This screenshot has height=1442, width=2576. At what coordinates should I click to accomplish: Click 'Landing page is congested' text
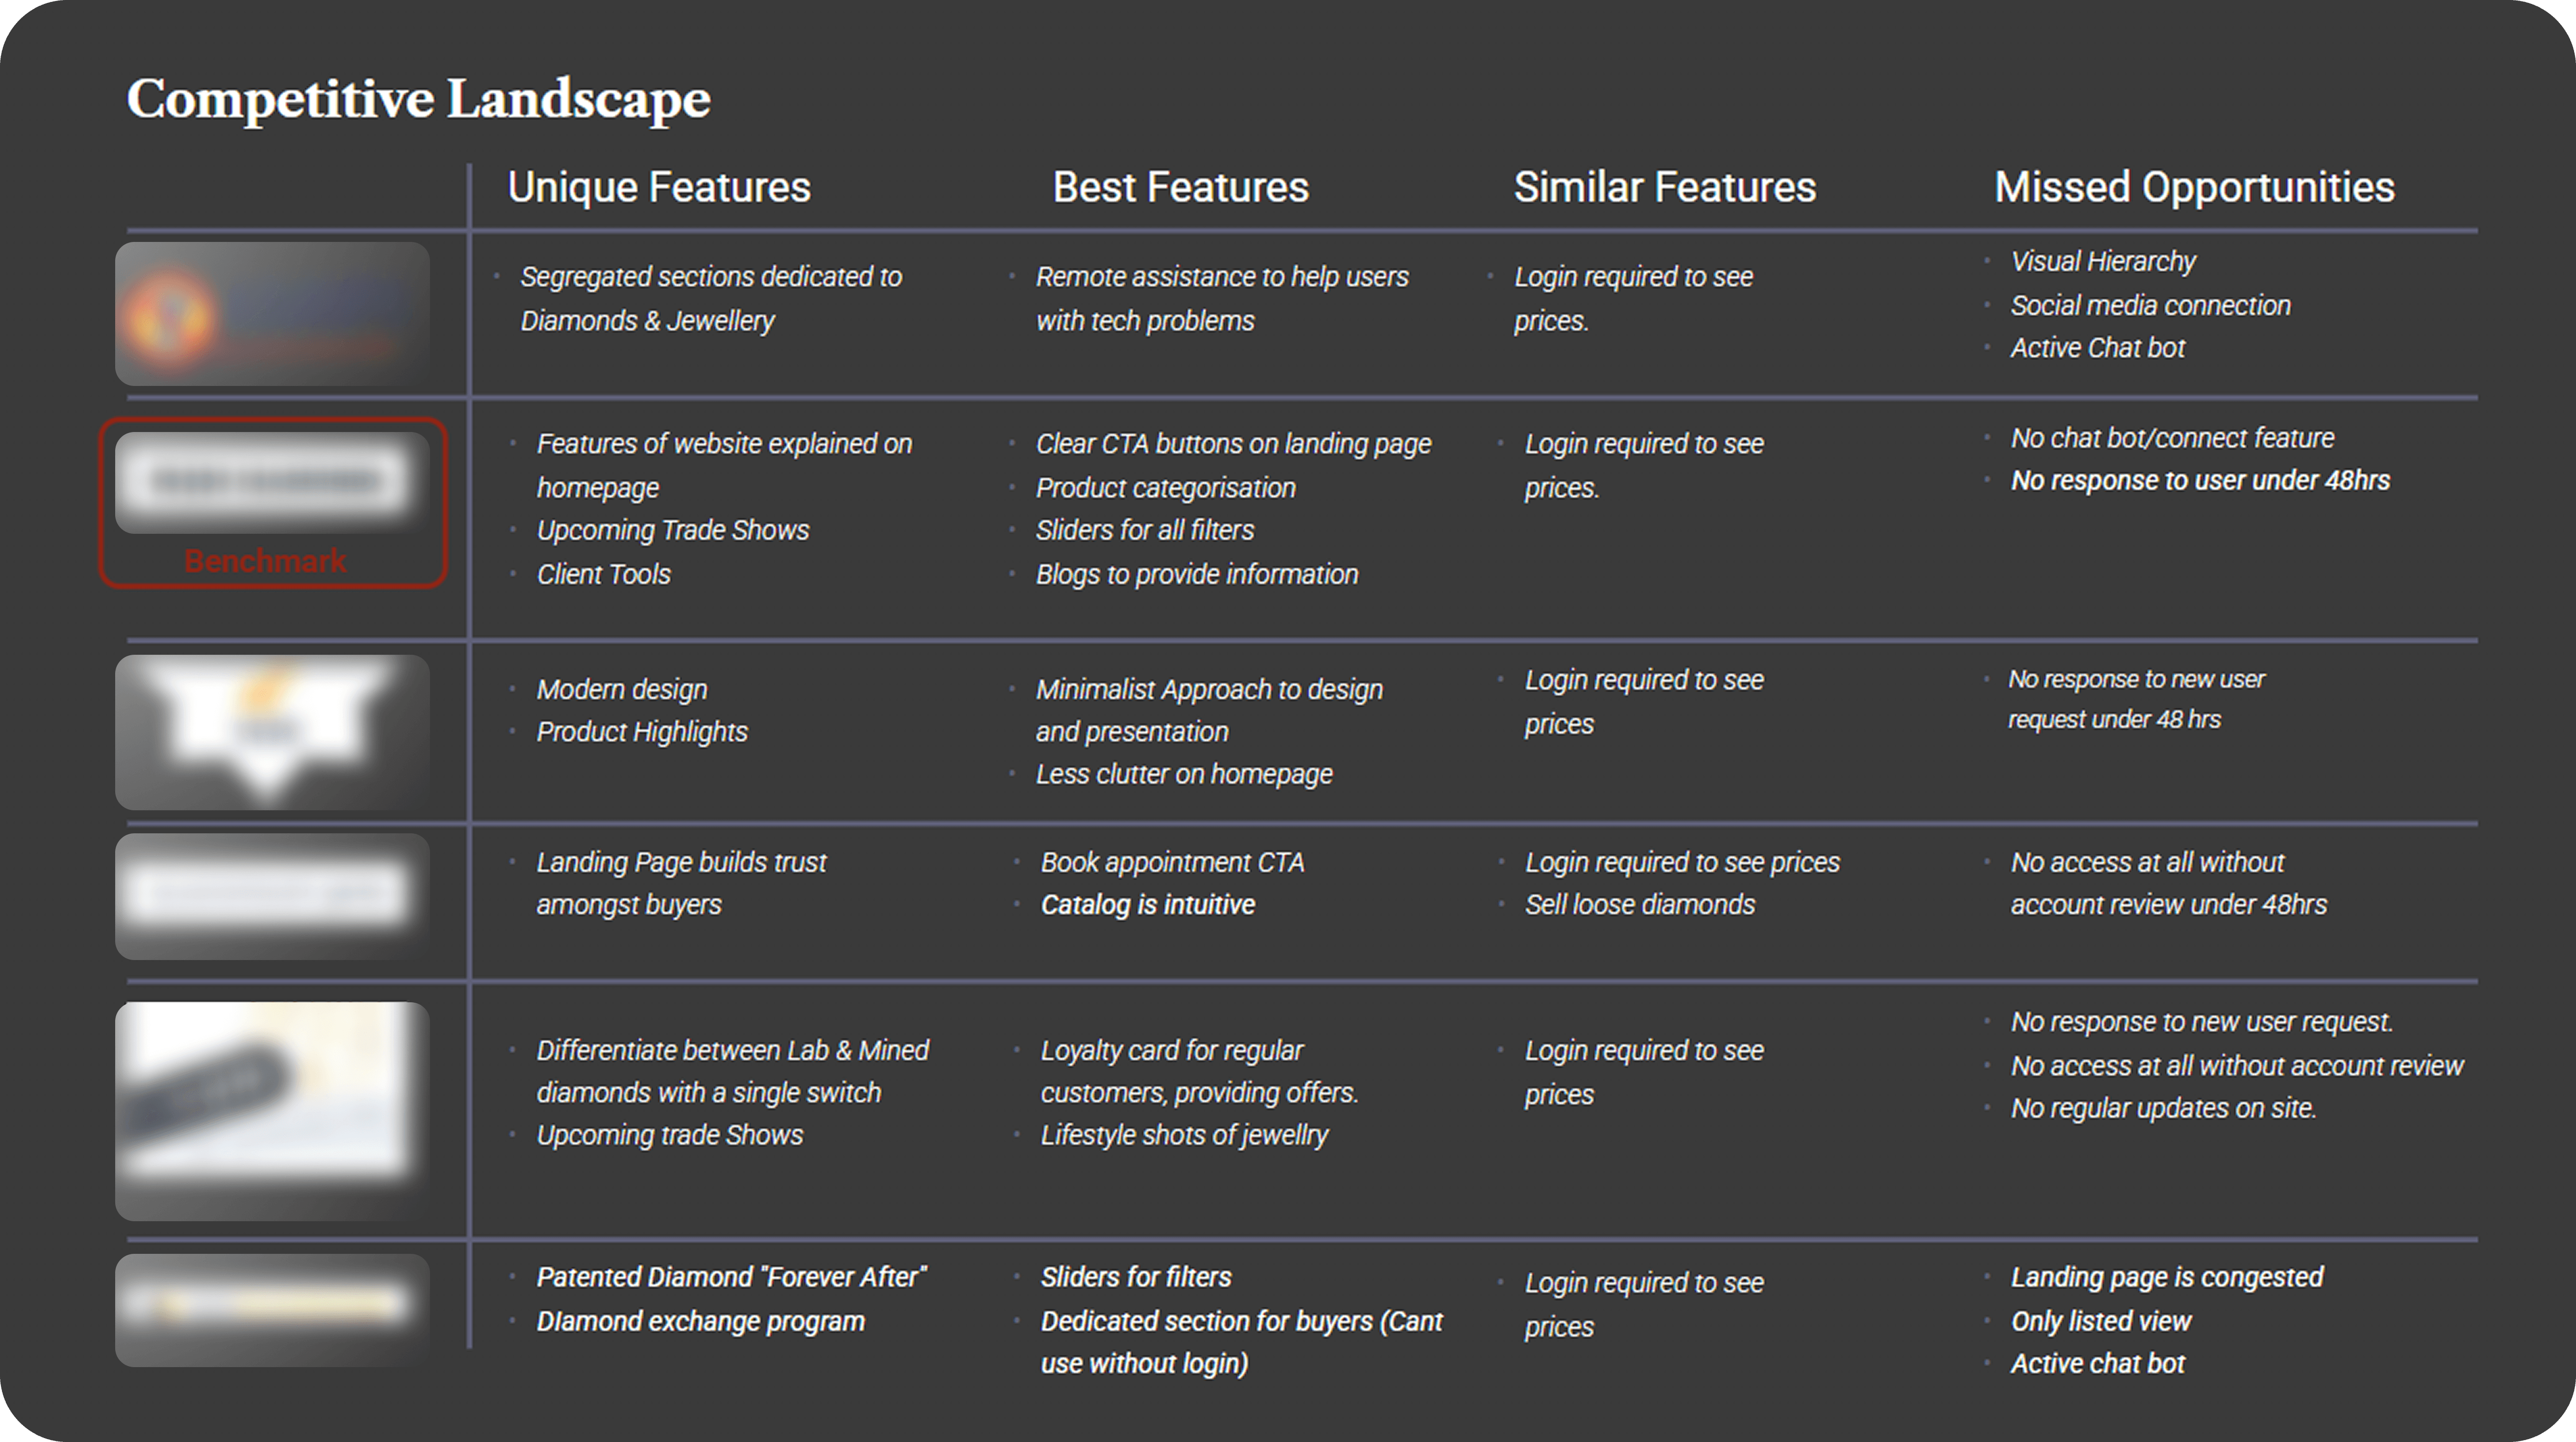coord(2167,1277)
